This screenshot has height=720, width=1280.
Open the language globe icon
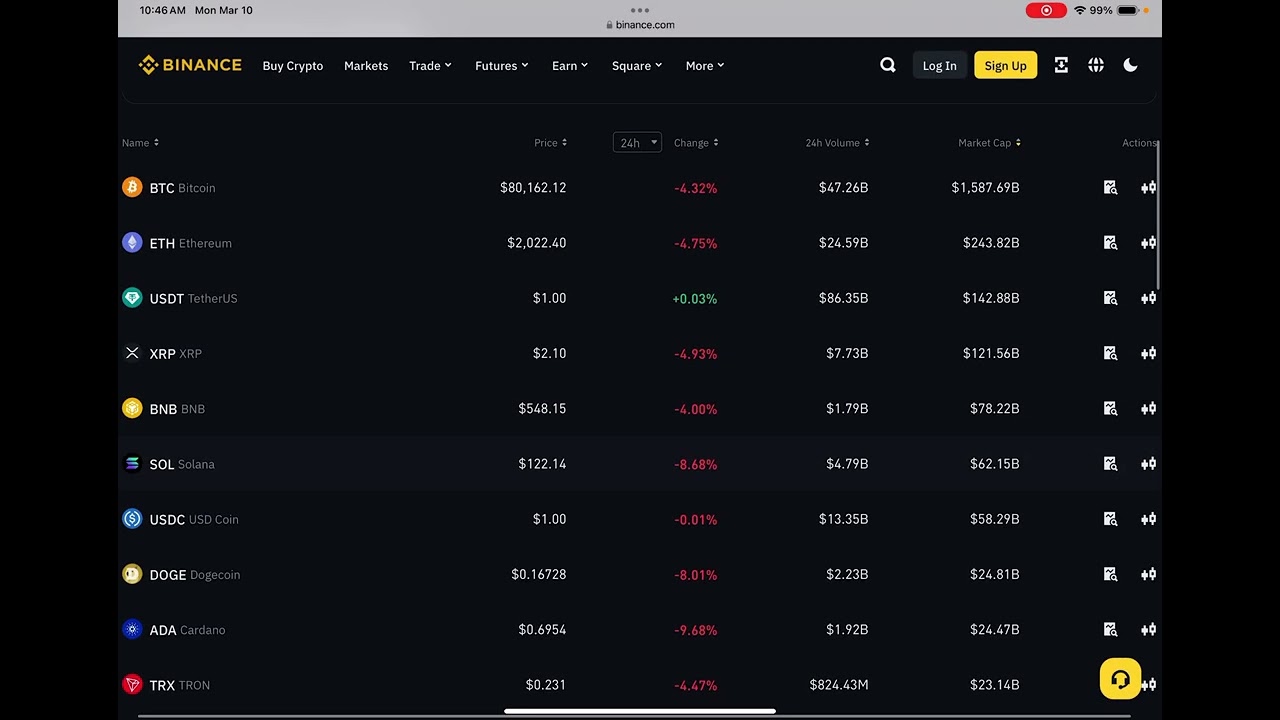(1096, 65)
